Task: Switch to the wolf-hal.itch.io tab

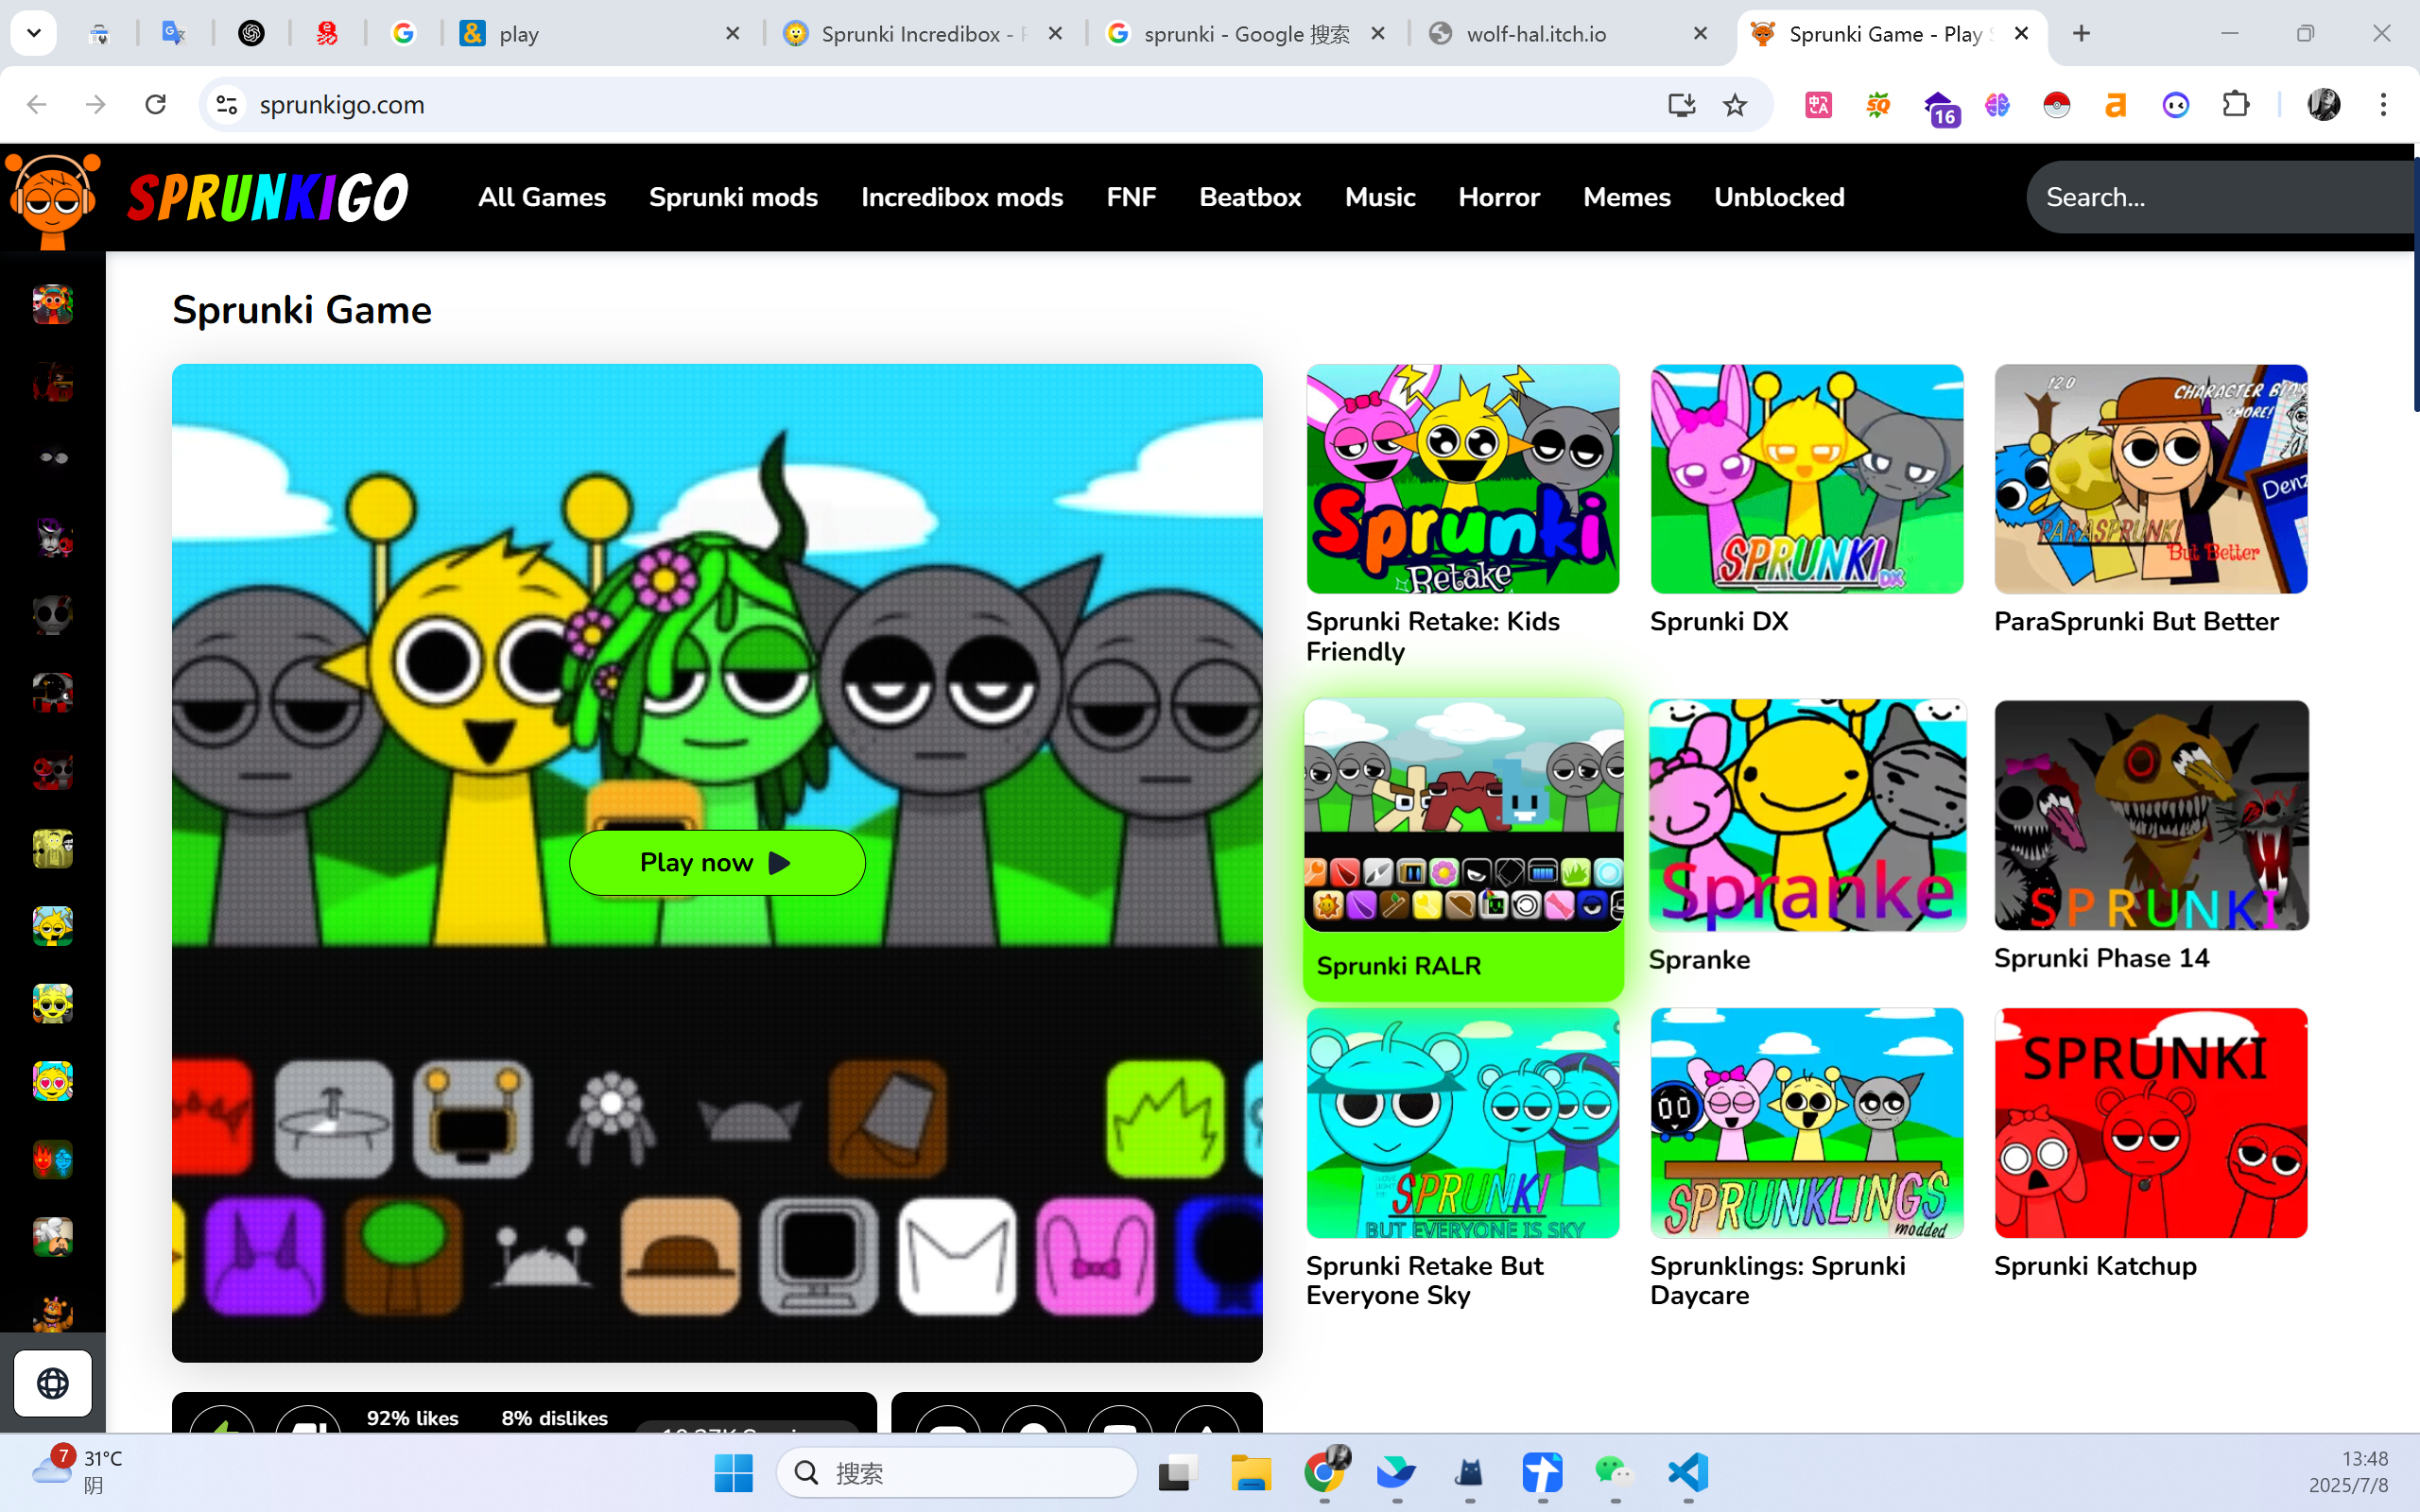Action: [x=1536, y=34]
